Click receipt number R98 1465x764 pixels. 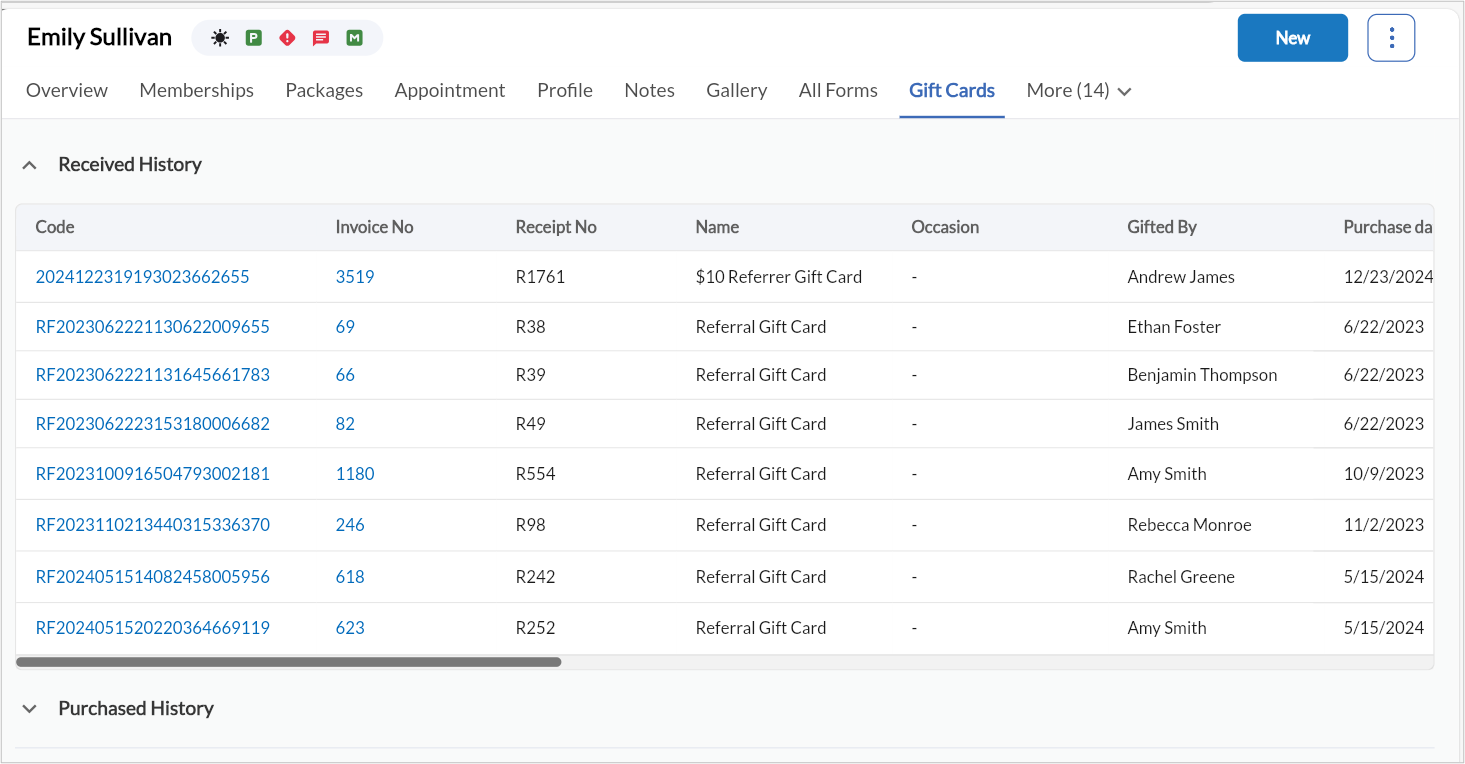tap(530, 525)
